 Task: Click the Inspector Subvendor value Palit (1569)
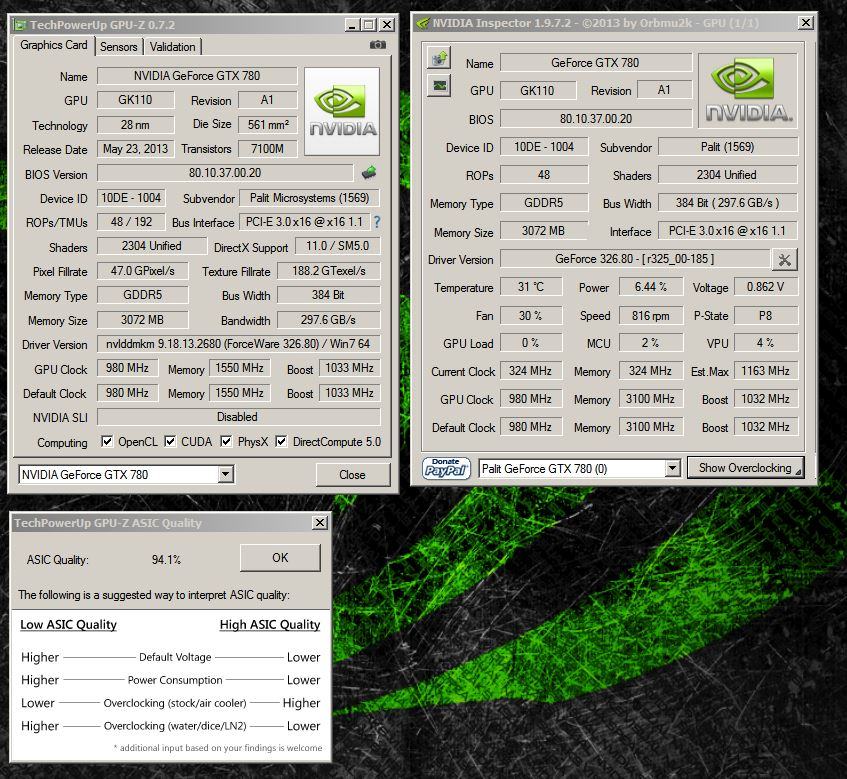pyautogui.click(x=728, y=147)
